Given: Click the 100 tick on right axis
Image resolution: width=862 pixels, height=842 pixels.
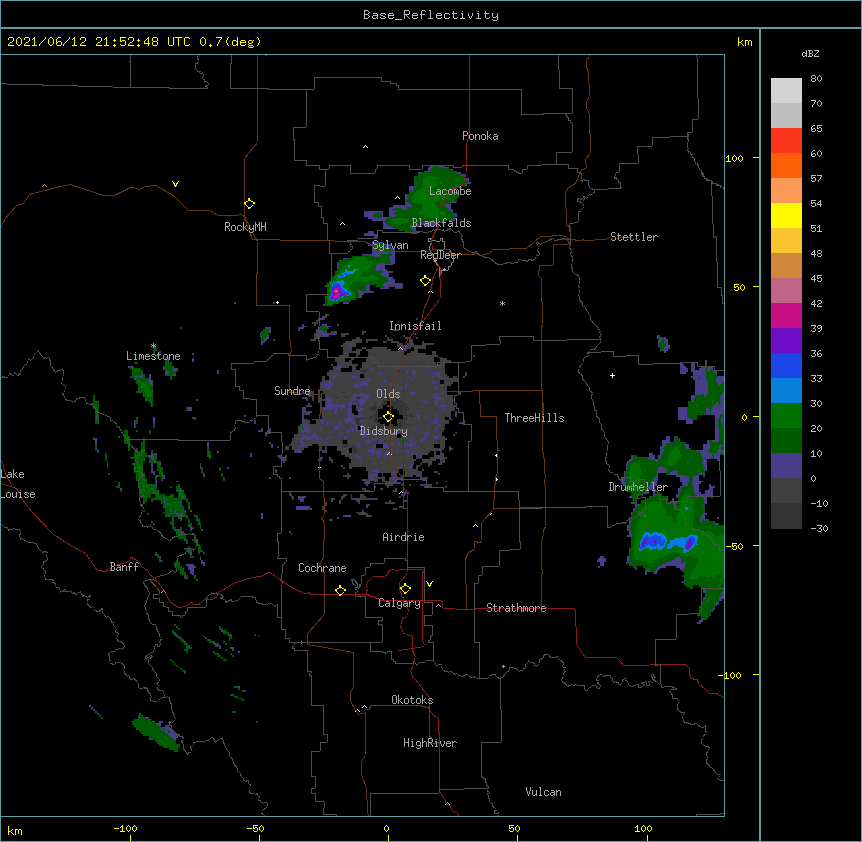Looking at the screenshot, I should tap(734, 159).
